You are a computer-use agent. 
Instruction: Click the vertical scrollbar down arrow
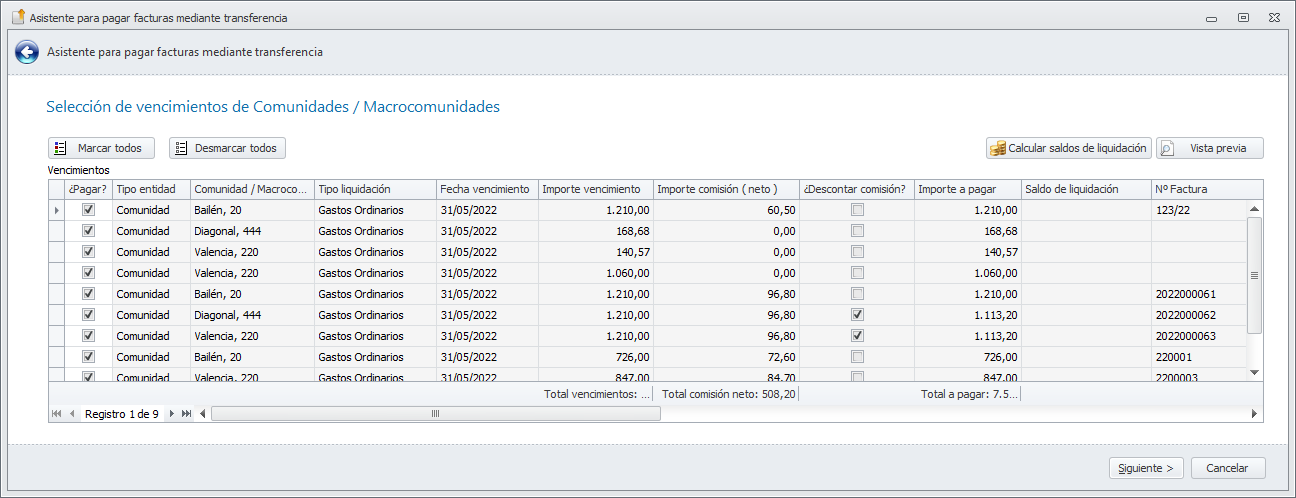(x=1255, y=372)
